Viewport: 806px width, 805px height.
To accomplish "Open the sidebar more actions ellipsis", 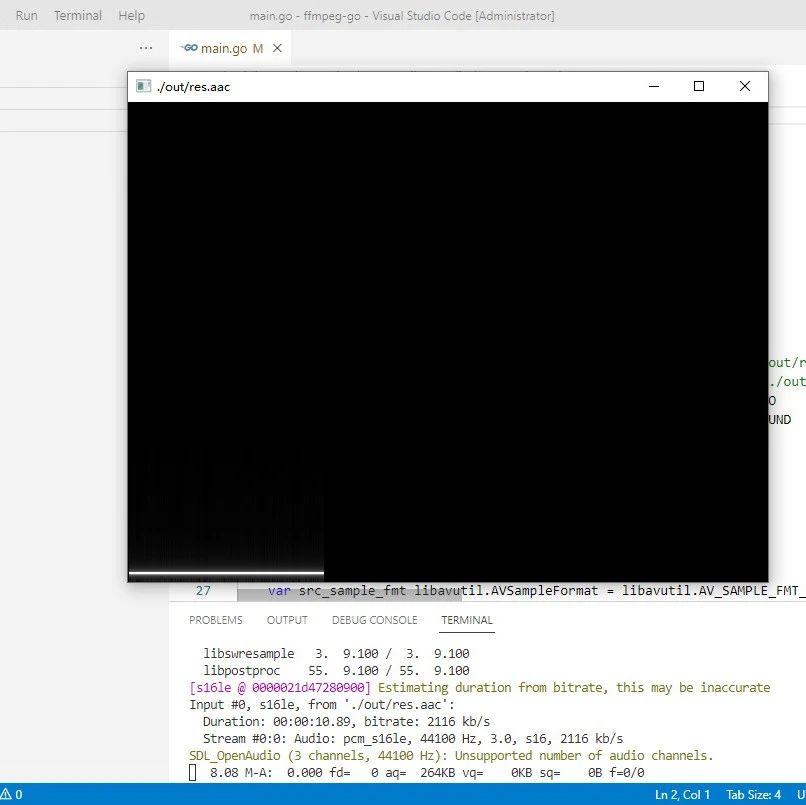I will click(x=146, y=48).
